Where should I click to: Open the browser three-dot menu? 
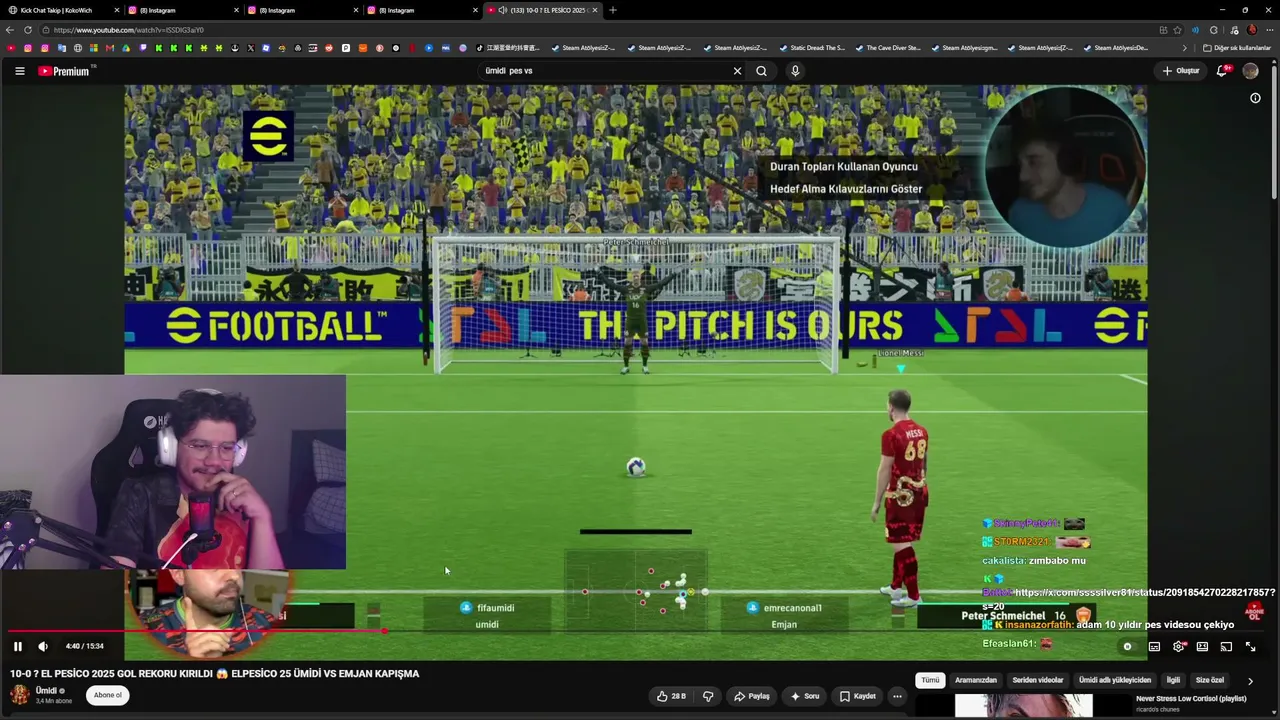(x=1268, y=30)
